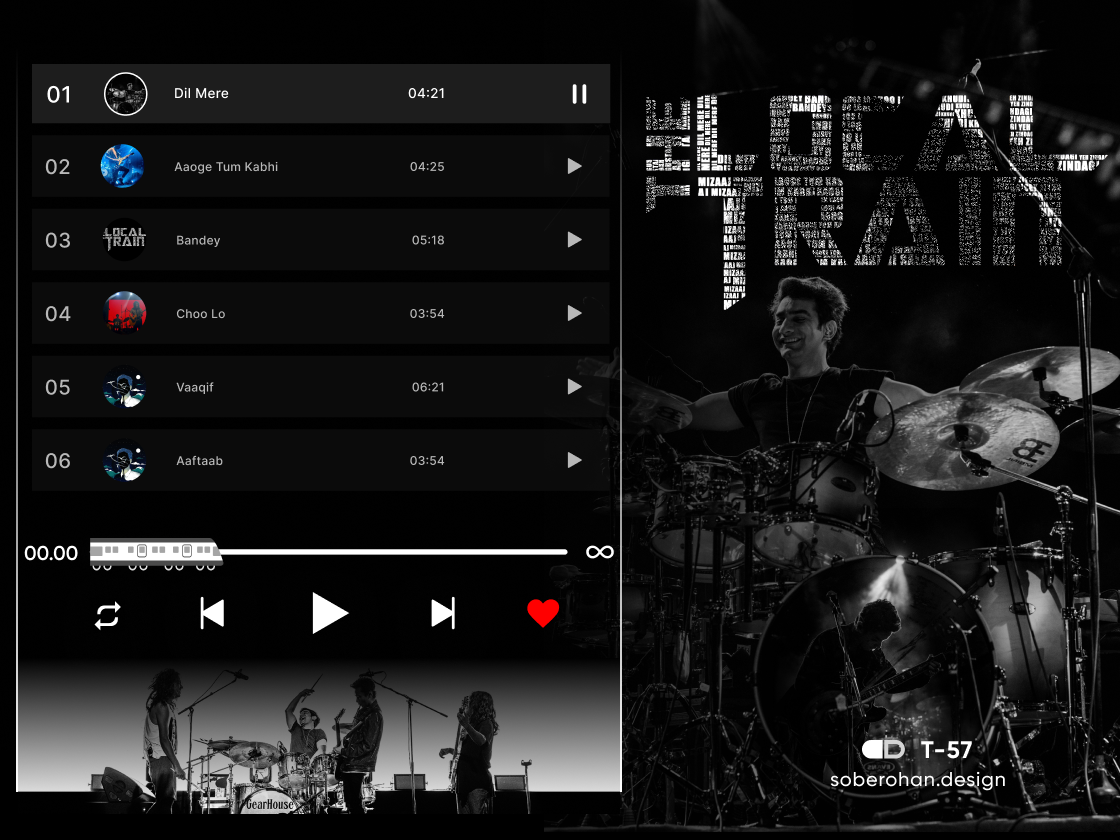Click the infinity loop icon

click(x=600, y=552)
